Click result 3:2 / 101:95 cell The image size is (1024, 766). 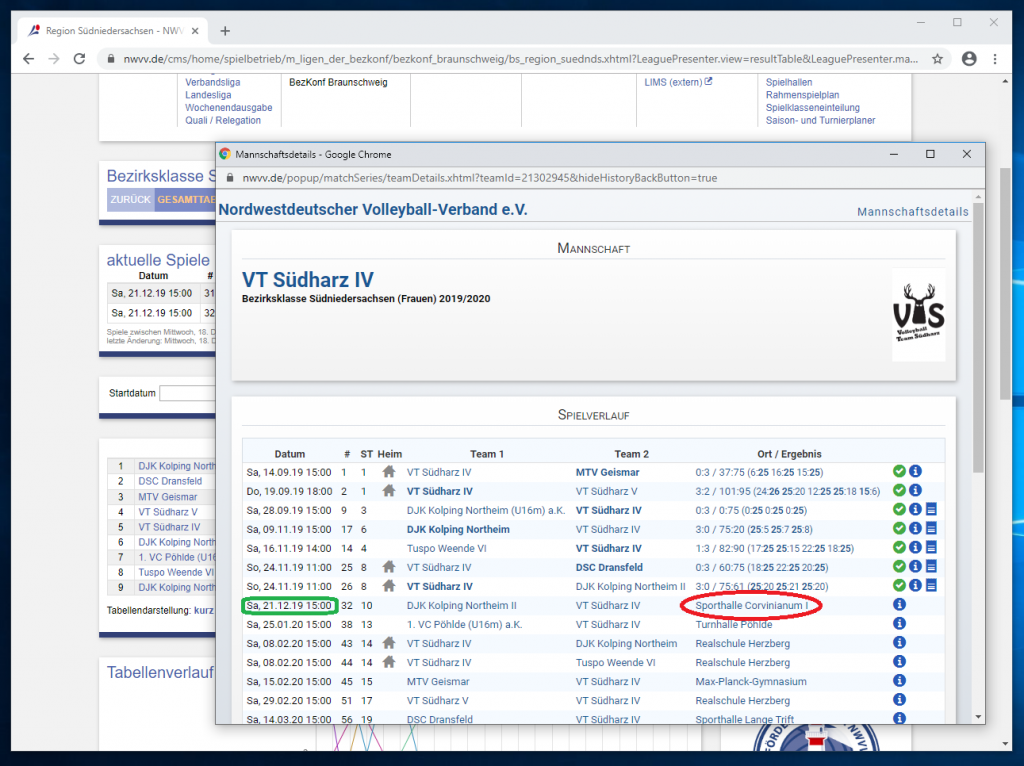(x=788, y=491)
